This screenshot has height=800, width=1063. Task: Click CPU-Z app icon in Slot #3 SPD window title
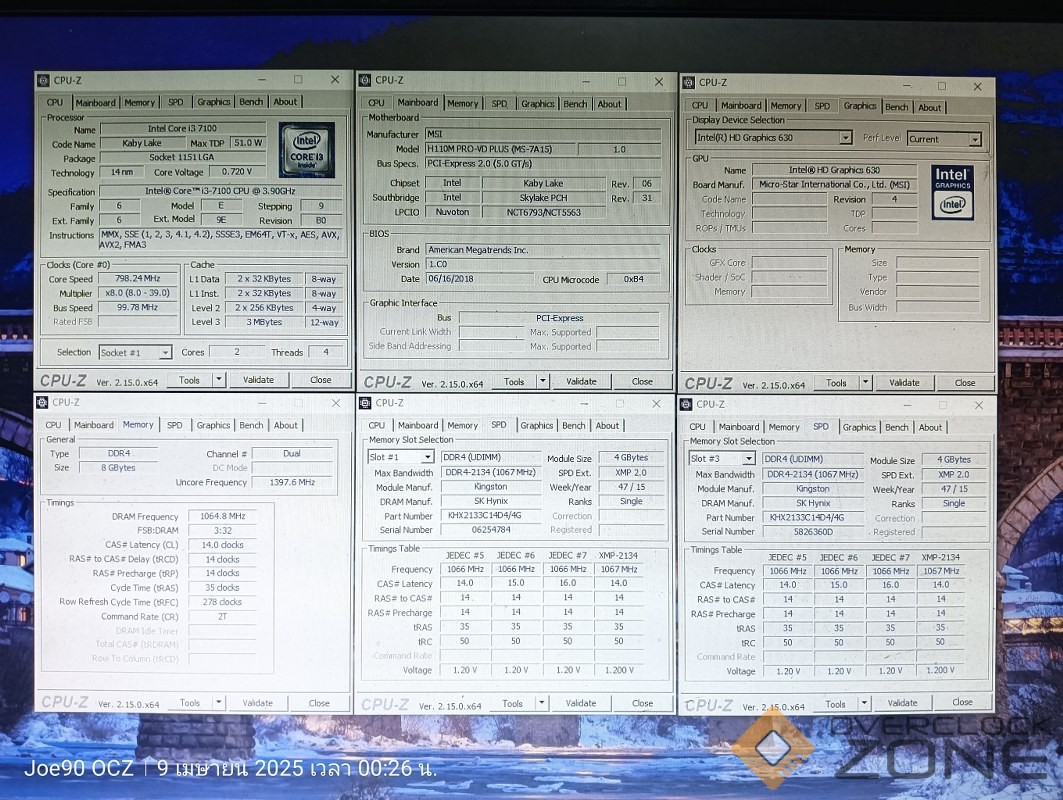[x=687, y=404]
